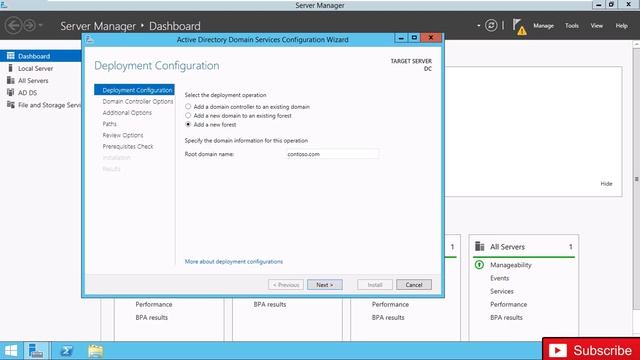Click the Next button in wizard
640x360 pixels.
coord(324,284)
